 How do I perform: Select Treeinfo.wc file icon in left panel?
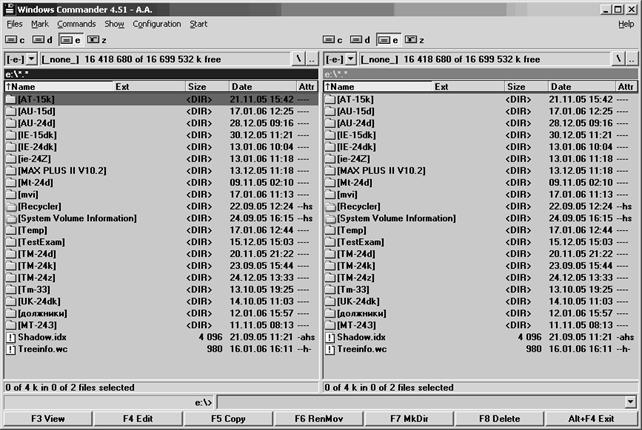[11, 349]
